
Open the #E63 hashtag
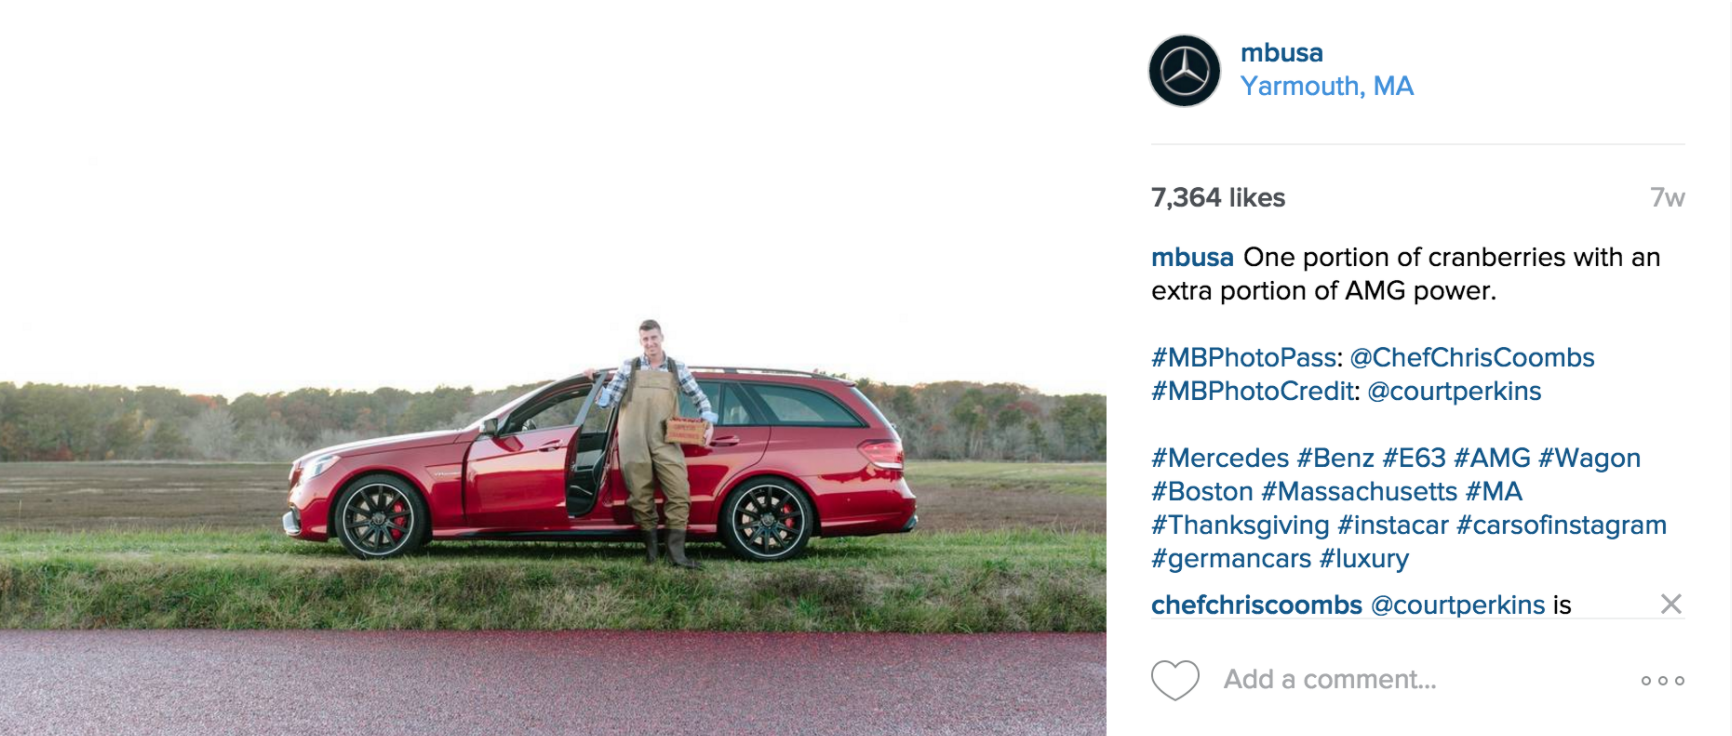(1414, 458)
